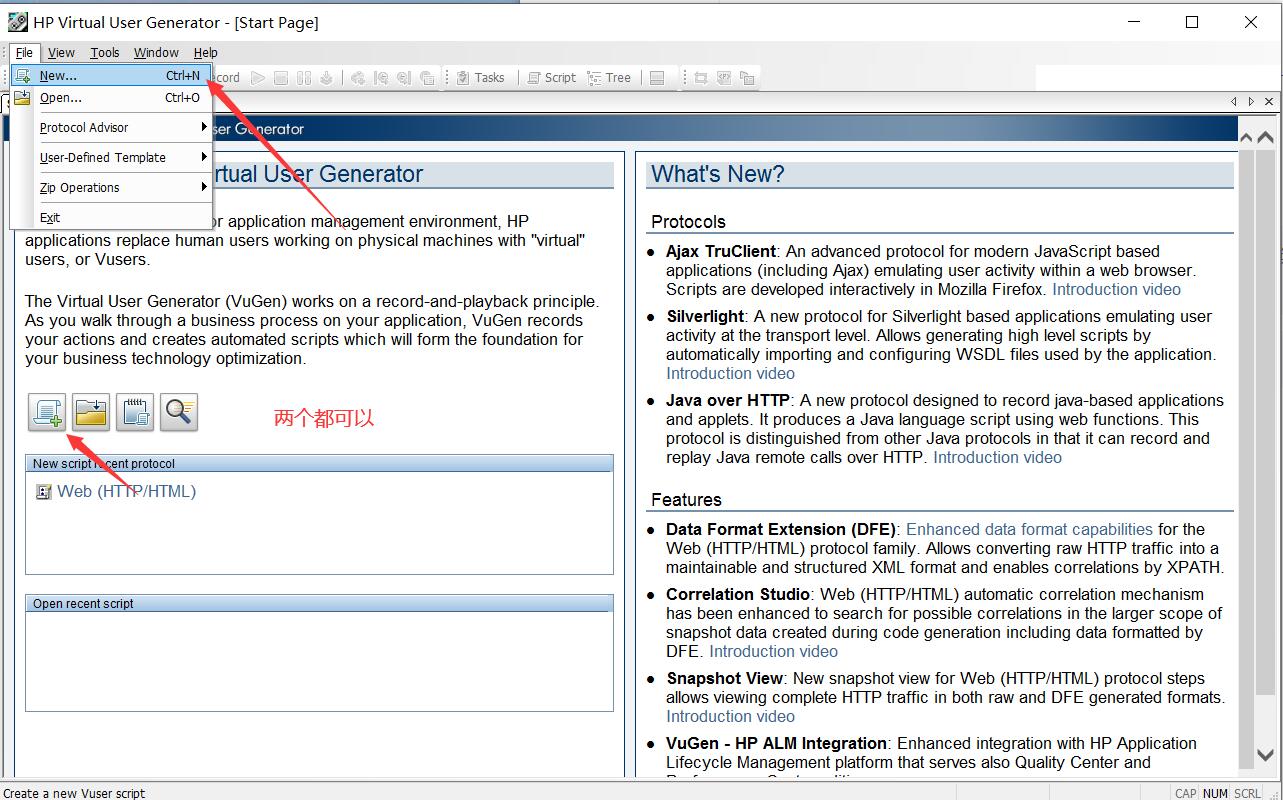Image resolution: width=1283 pixels, height=800 pixels.
Task: Open Silverlight Introduction video link
Action: (x=730, y=373)
